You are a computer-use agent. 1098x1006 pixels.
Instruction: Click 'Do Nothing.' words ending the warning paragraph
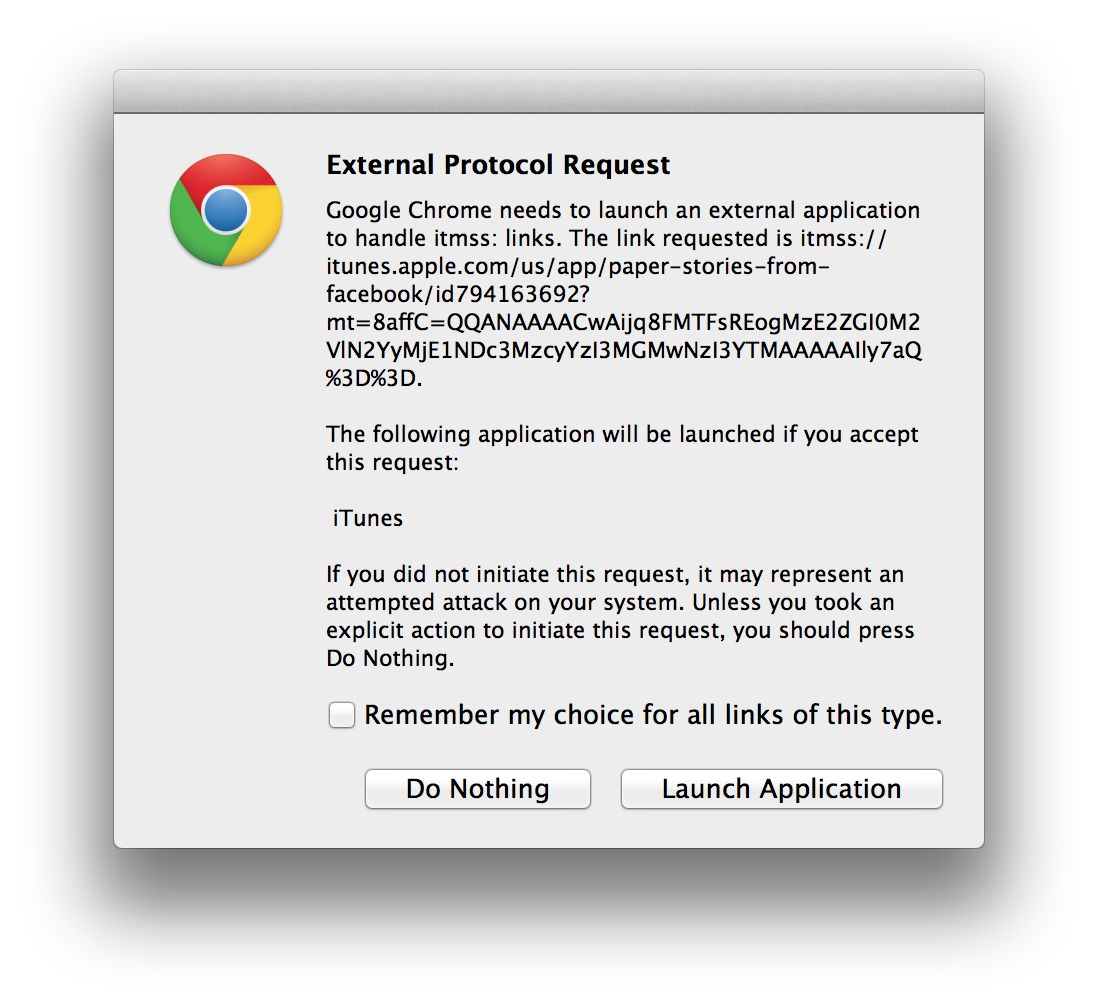pos(390,658)
